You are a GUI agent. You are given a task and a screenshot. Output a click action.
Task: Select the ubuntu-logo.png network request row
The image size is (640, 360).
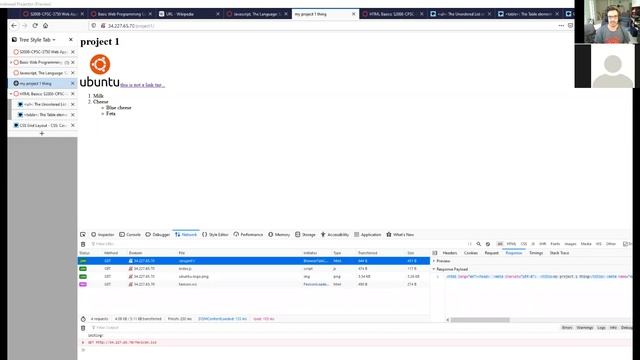pyautogui.click(x=253, y=276)
